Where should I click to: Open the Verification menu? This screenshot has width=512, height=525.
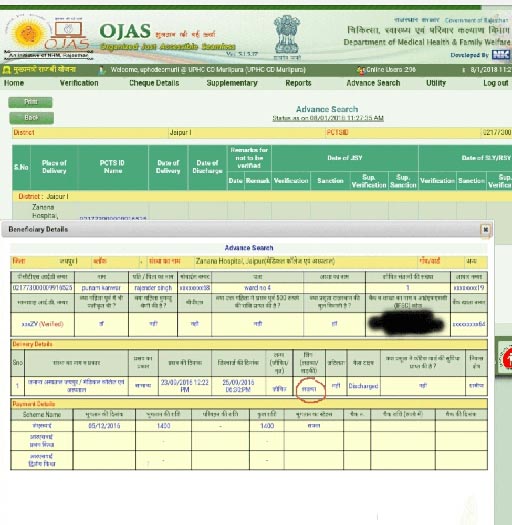coord(79,83)
